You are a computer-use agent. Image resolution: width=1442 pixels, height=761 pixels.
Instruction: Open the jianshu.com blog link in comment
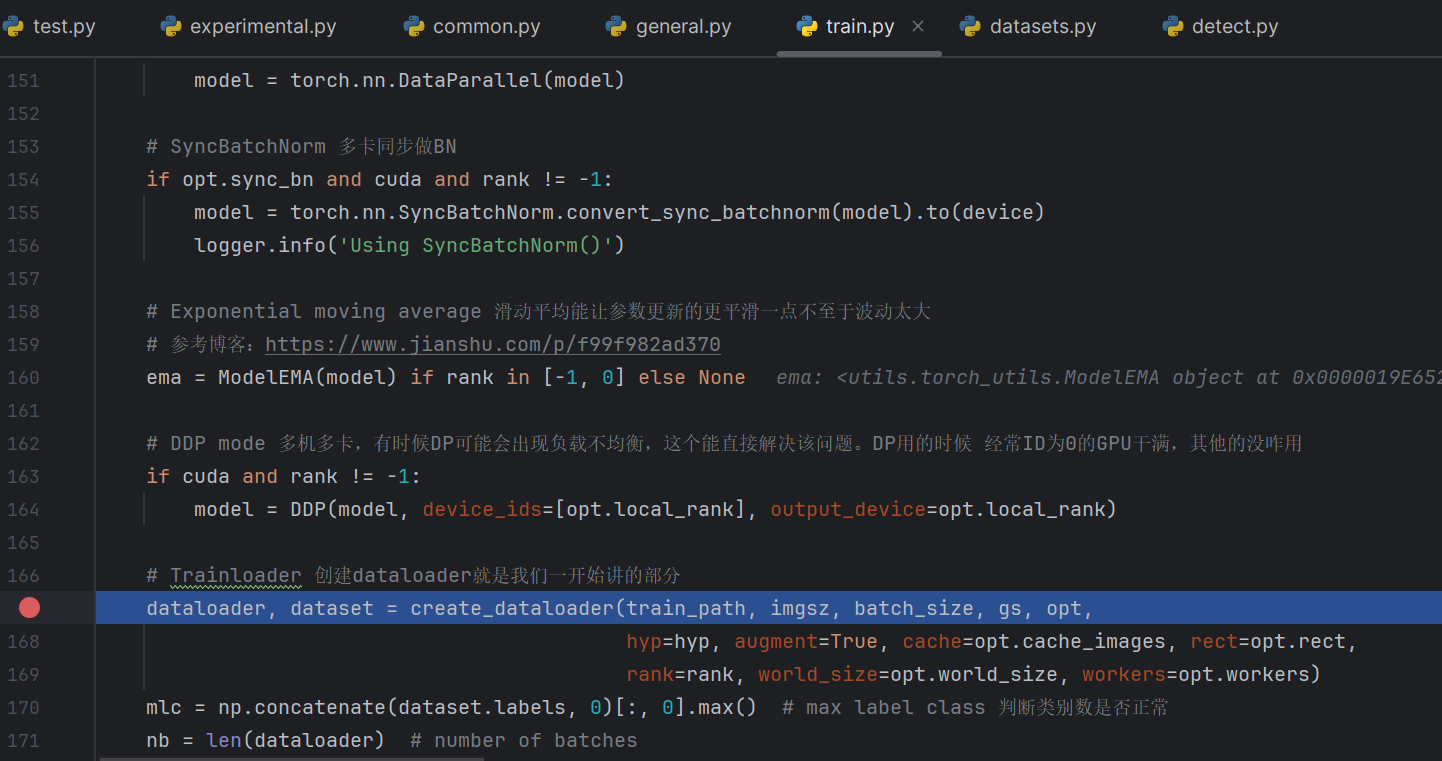(x=492, y=344)
